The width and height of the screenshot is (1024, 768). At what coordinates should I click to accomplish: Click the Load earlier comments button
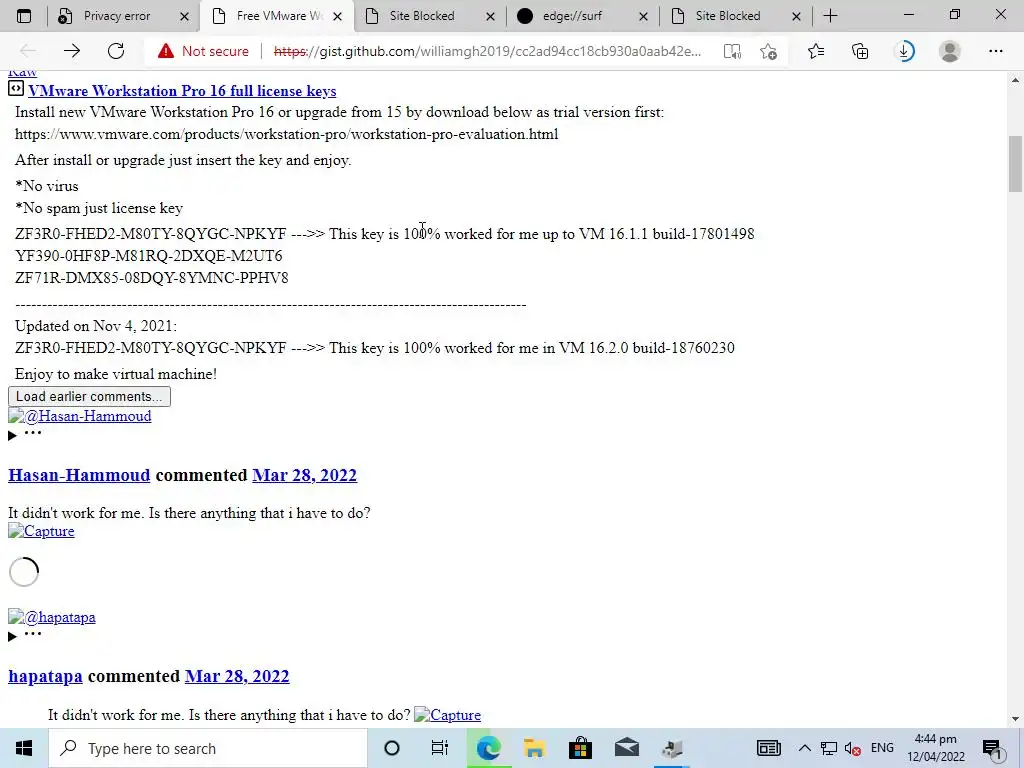89,396
